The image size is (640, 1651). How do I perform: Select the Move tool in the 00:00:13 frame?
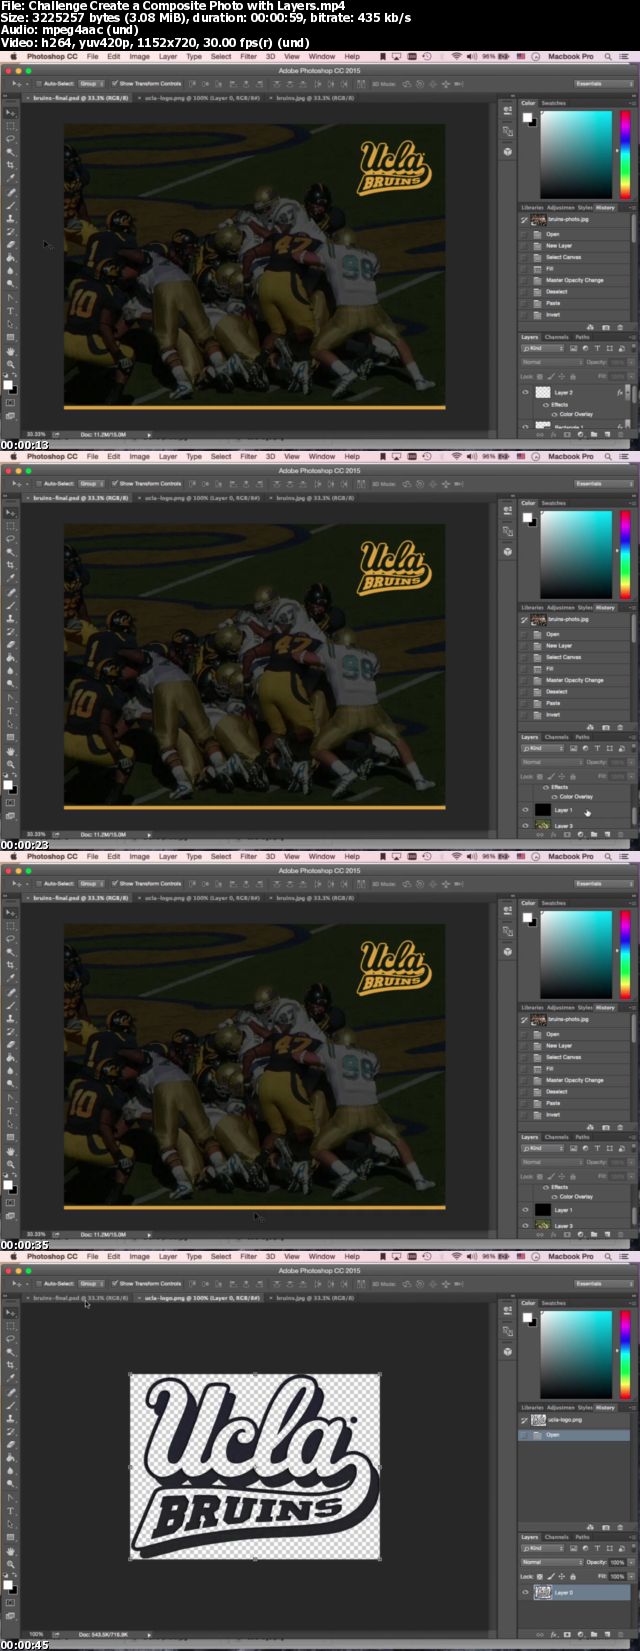(x=11, y=113)
